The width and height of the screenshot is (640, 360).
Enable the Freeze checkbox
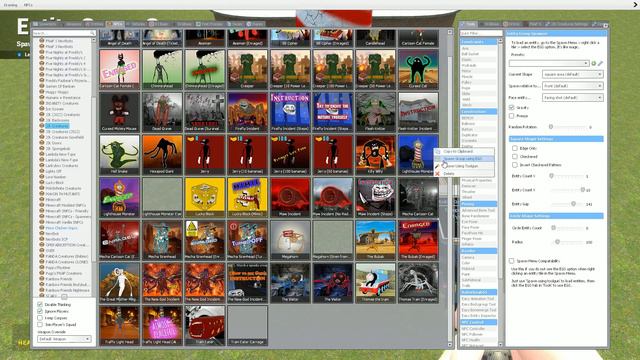click(511, 116)
